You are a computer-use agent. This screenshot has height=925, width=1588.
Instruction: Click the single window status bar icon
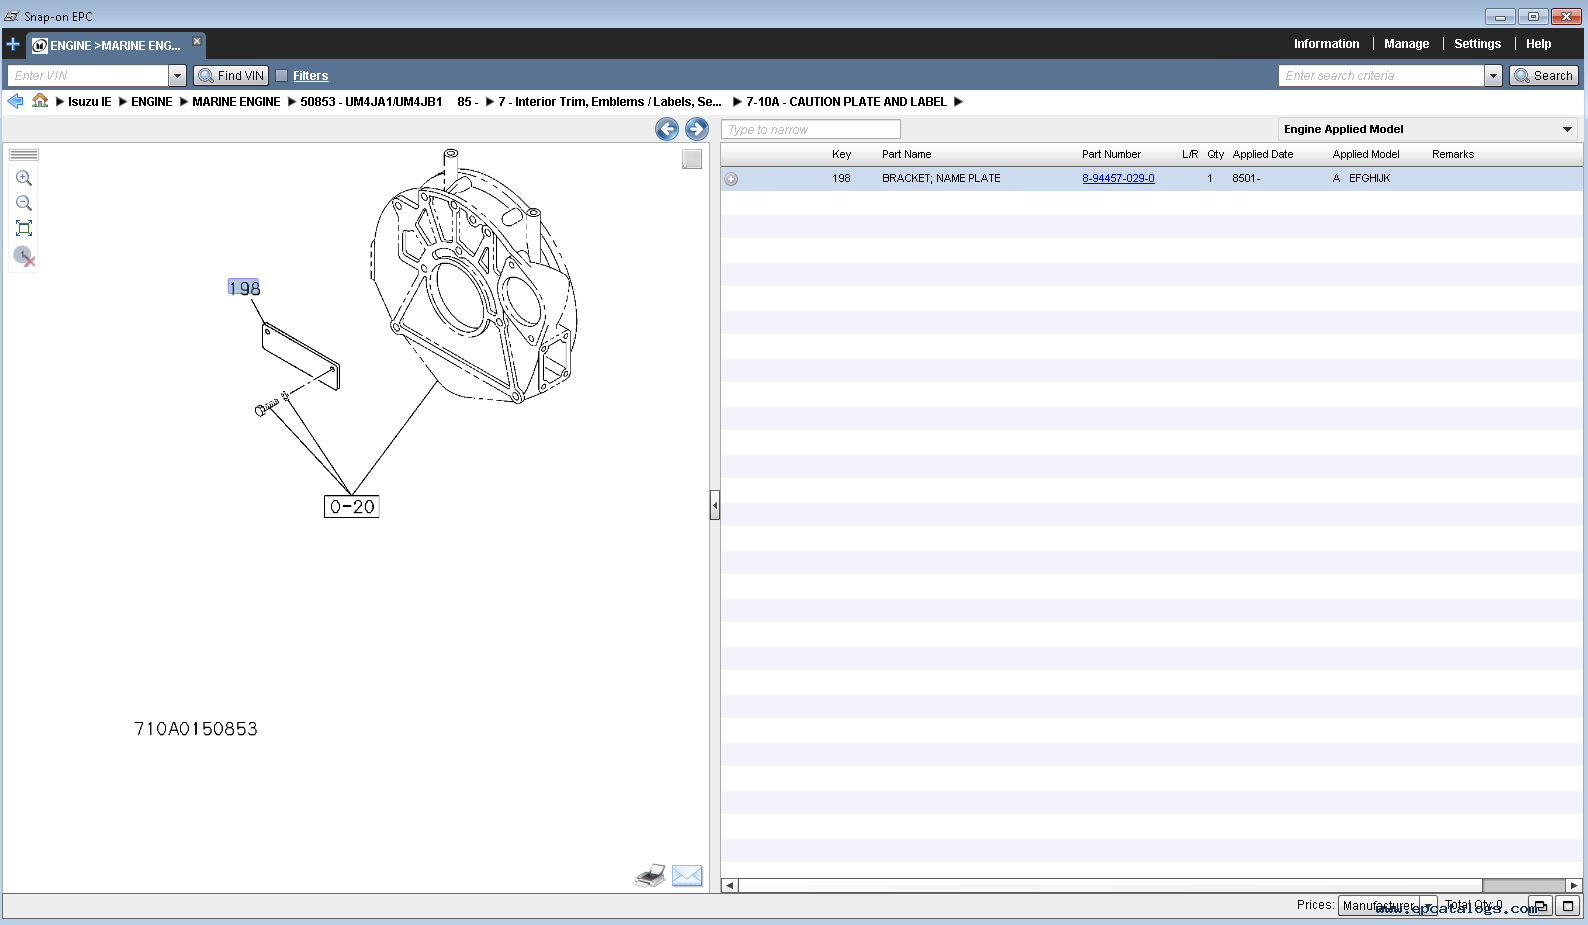click(1568, 906)
